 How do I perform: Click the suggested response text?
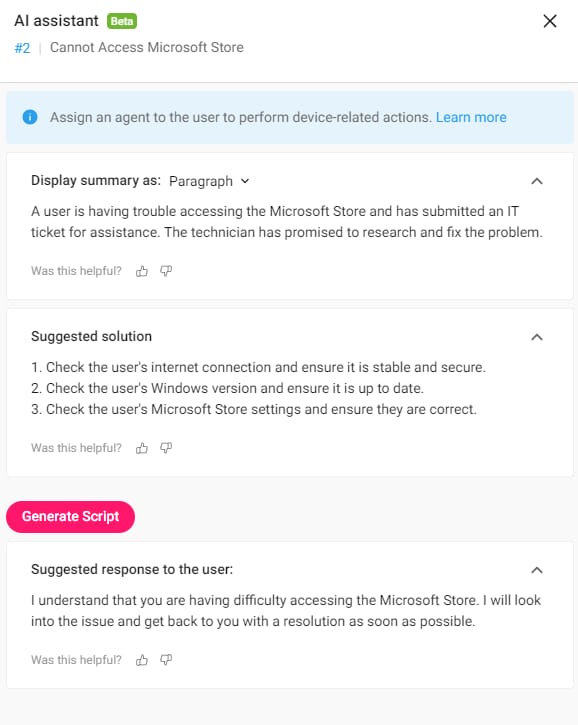[286, 611]
